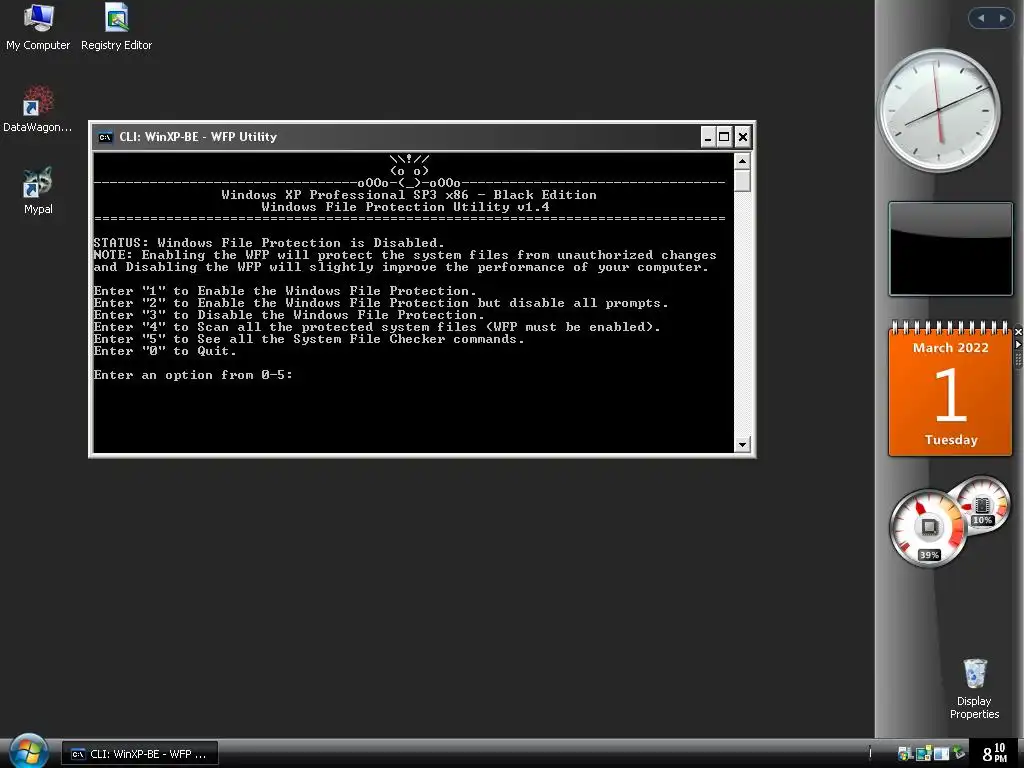Click the Start orb button
The width and height of the screenshot is (1024, 768).
(x=28, y=751)
